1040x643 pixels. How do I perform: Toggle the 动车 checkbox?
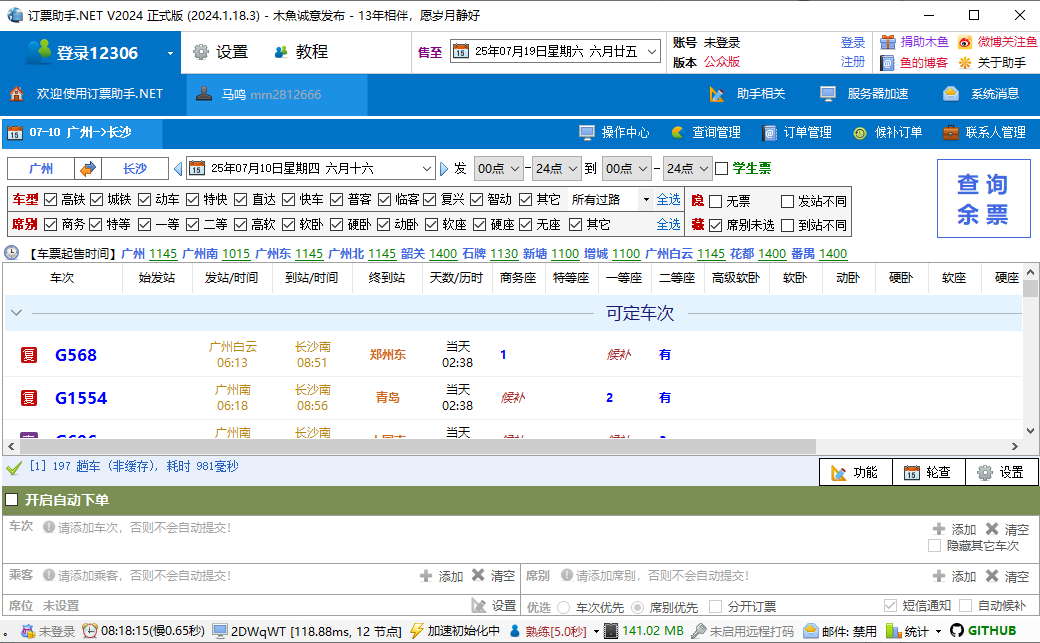click(145, 199)
